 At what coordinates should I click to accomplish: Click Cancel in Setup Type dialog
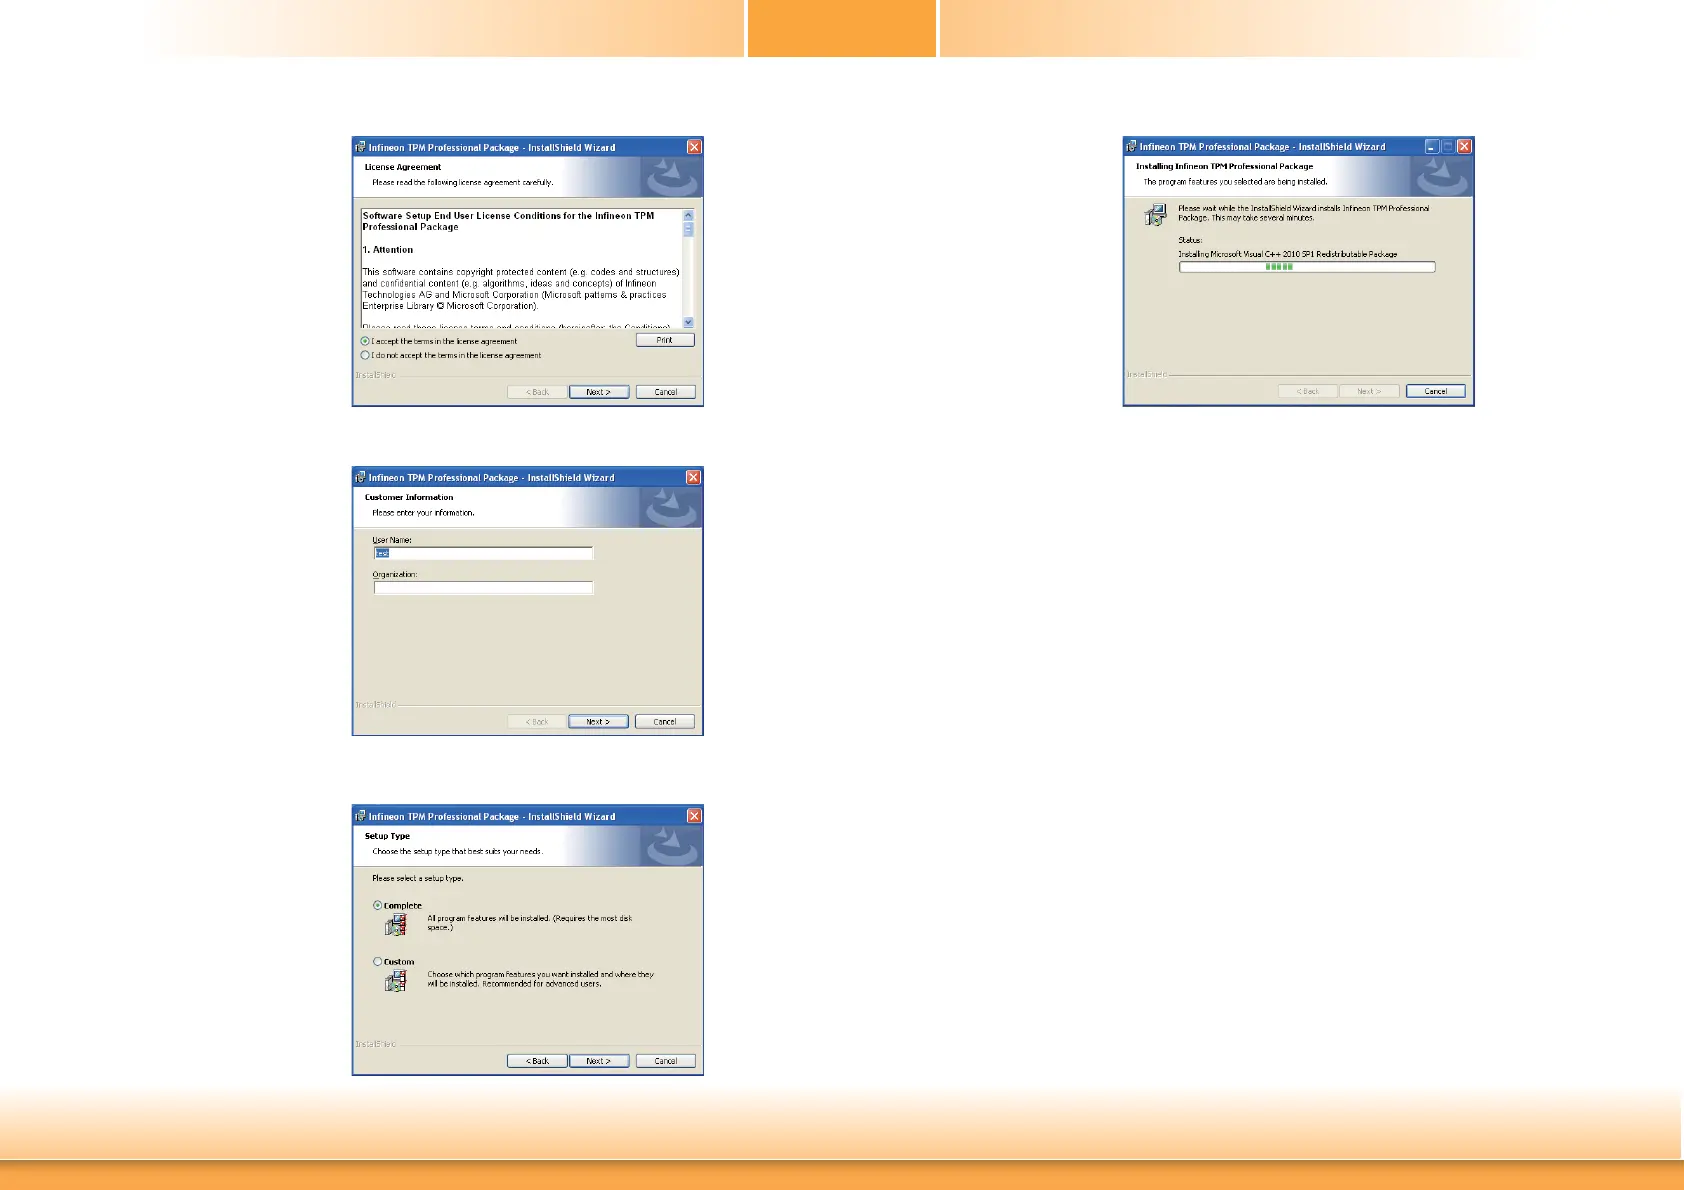point(666,1061)
